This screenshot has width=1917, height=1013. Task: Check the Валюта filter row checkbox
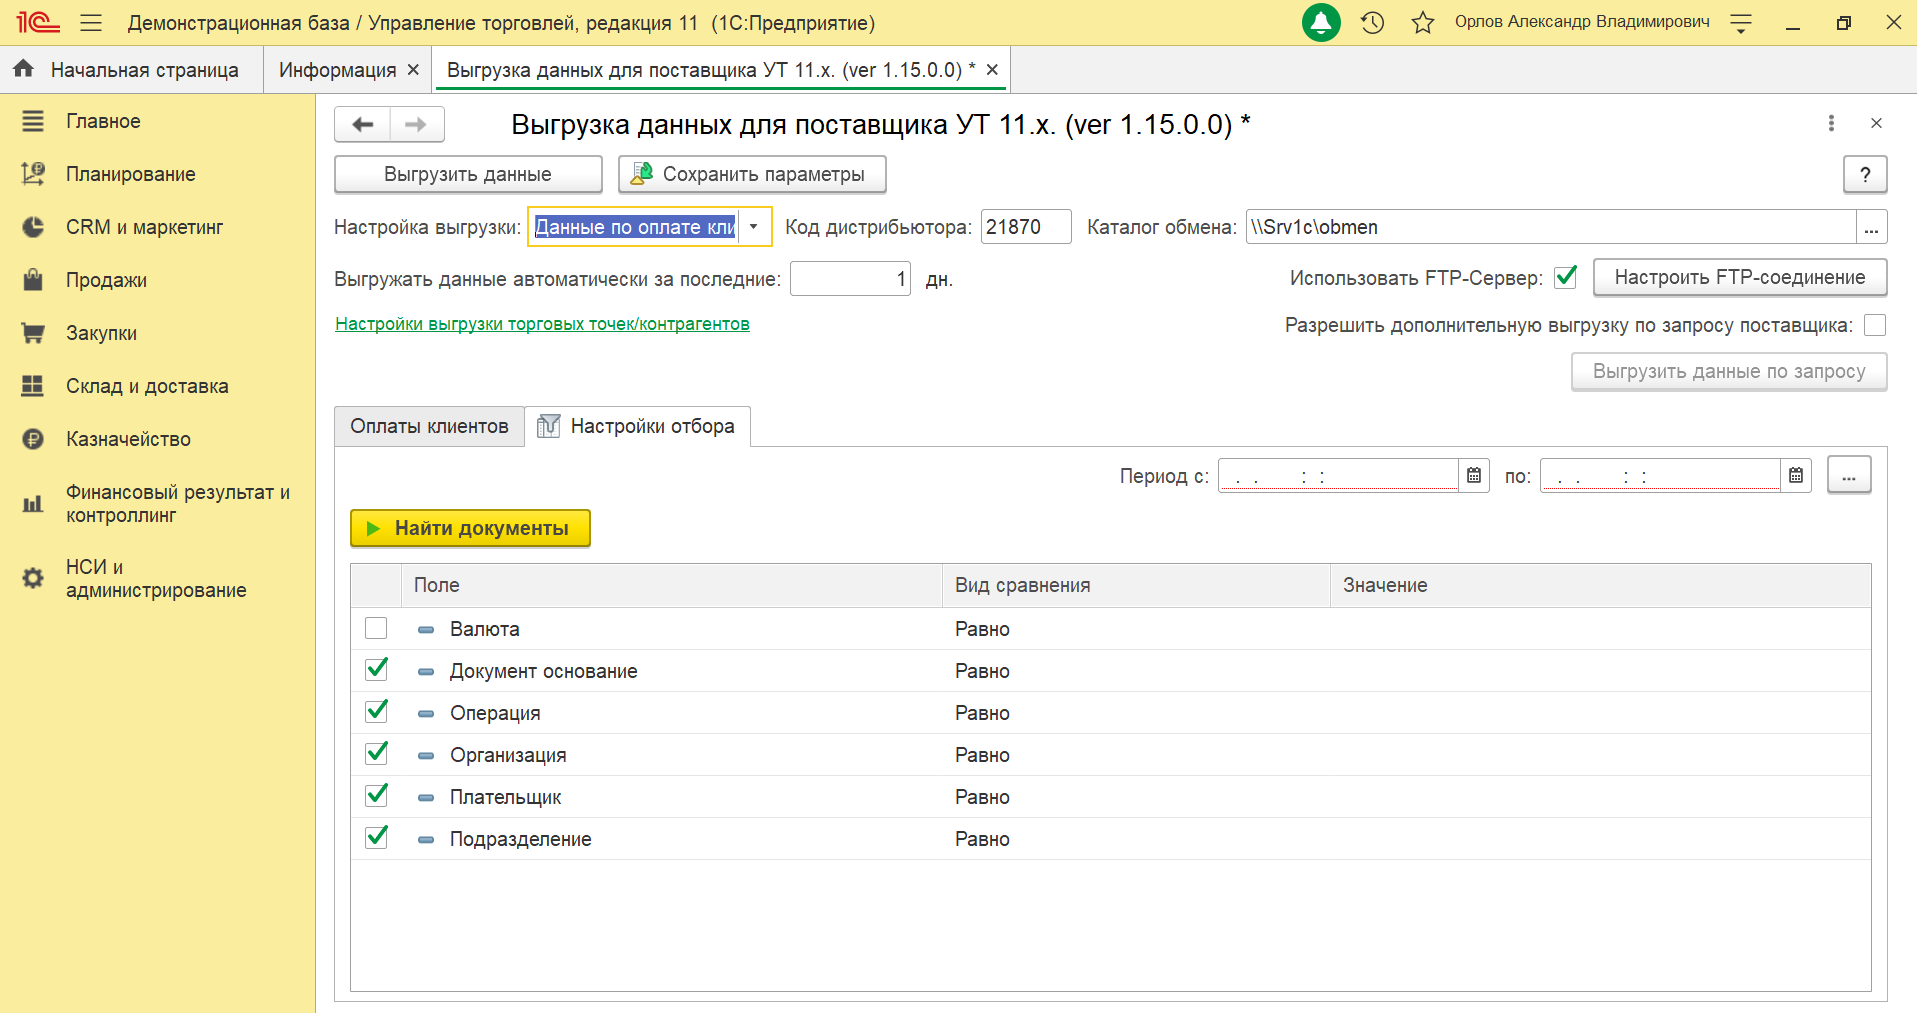pyautogui.click(x=376, y=628)
